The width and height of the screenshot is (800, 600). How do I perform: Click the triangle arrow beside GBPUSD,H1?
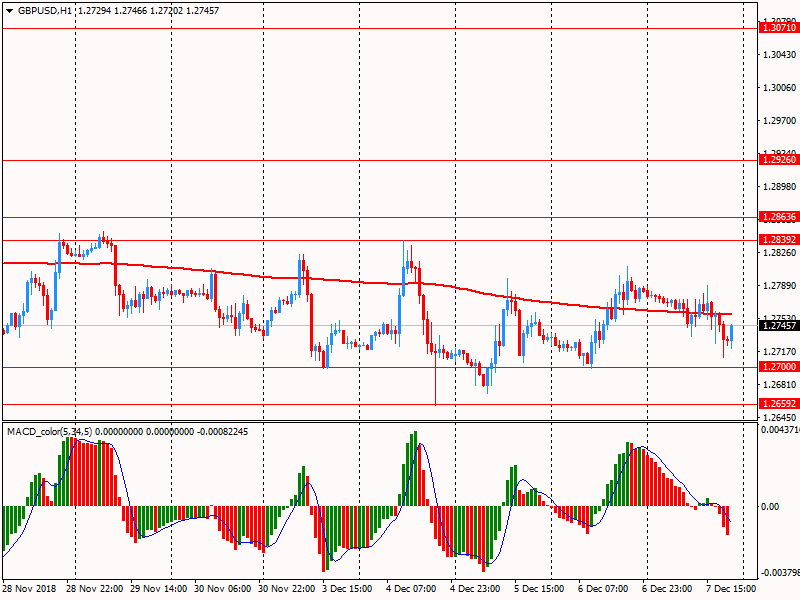click(x=8, y=10)
